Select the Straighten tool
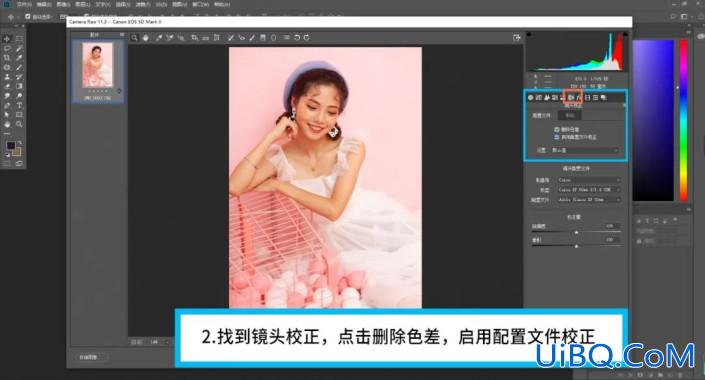Screen dimensions: 705x380 point(205,38)
